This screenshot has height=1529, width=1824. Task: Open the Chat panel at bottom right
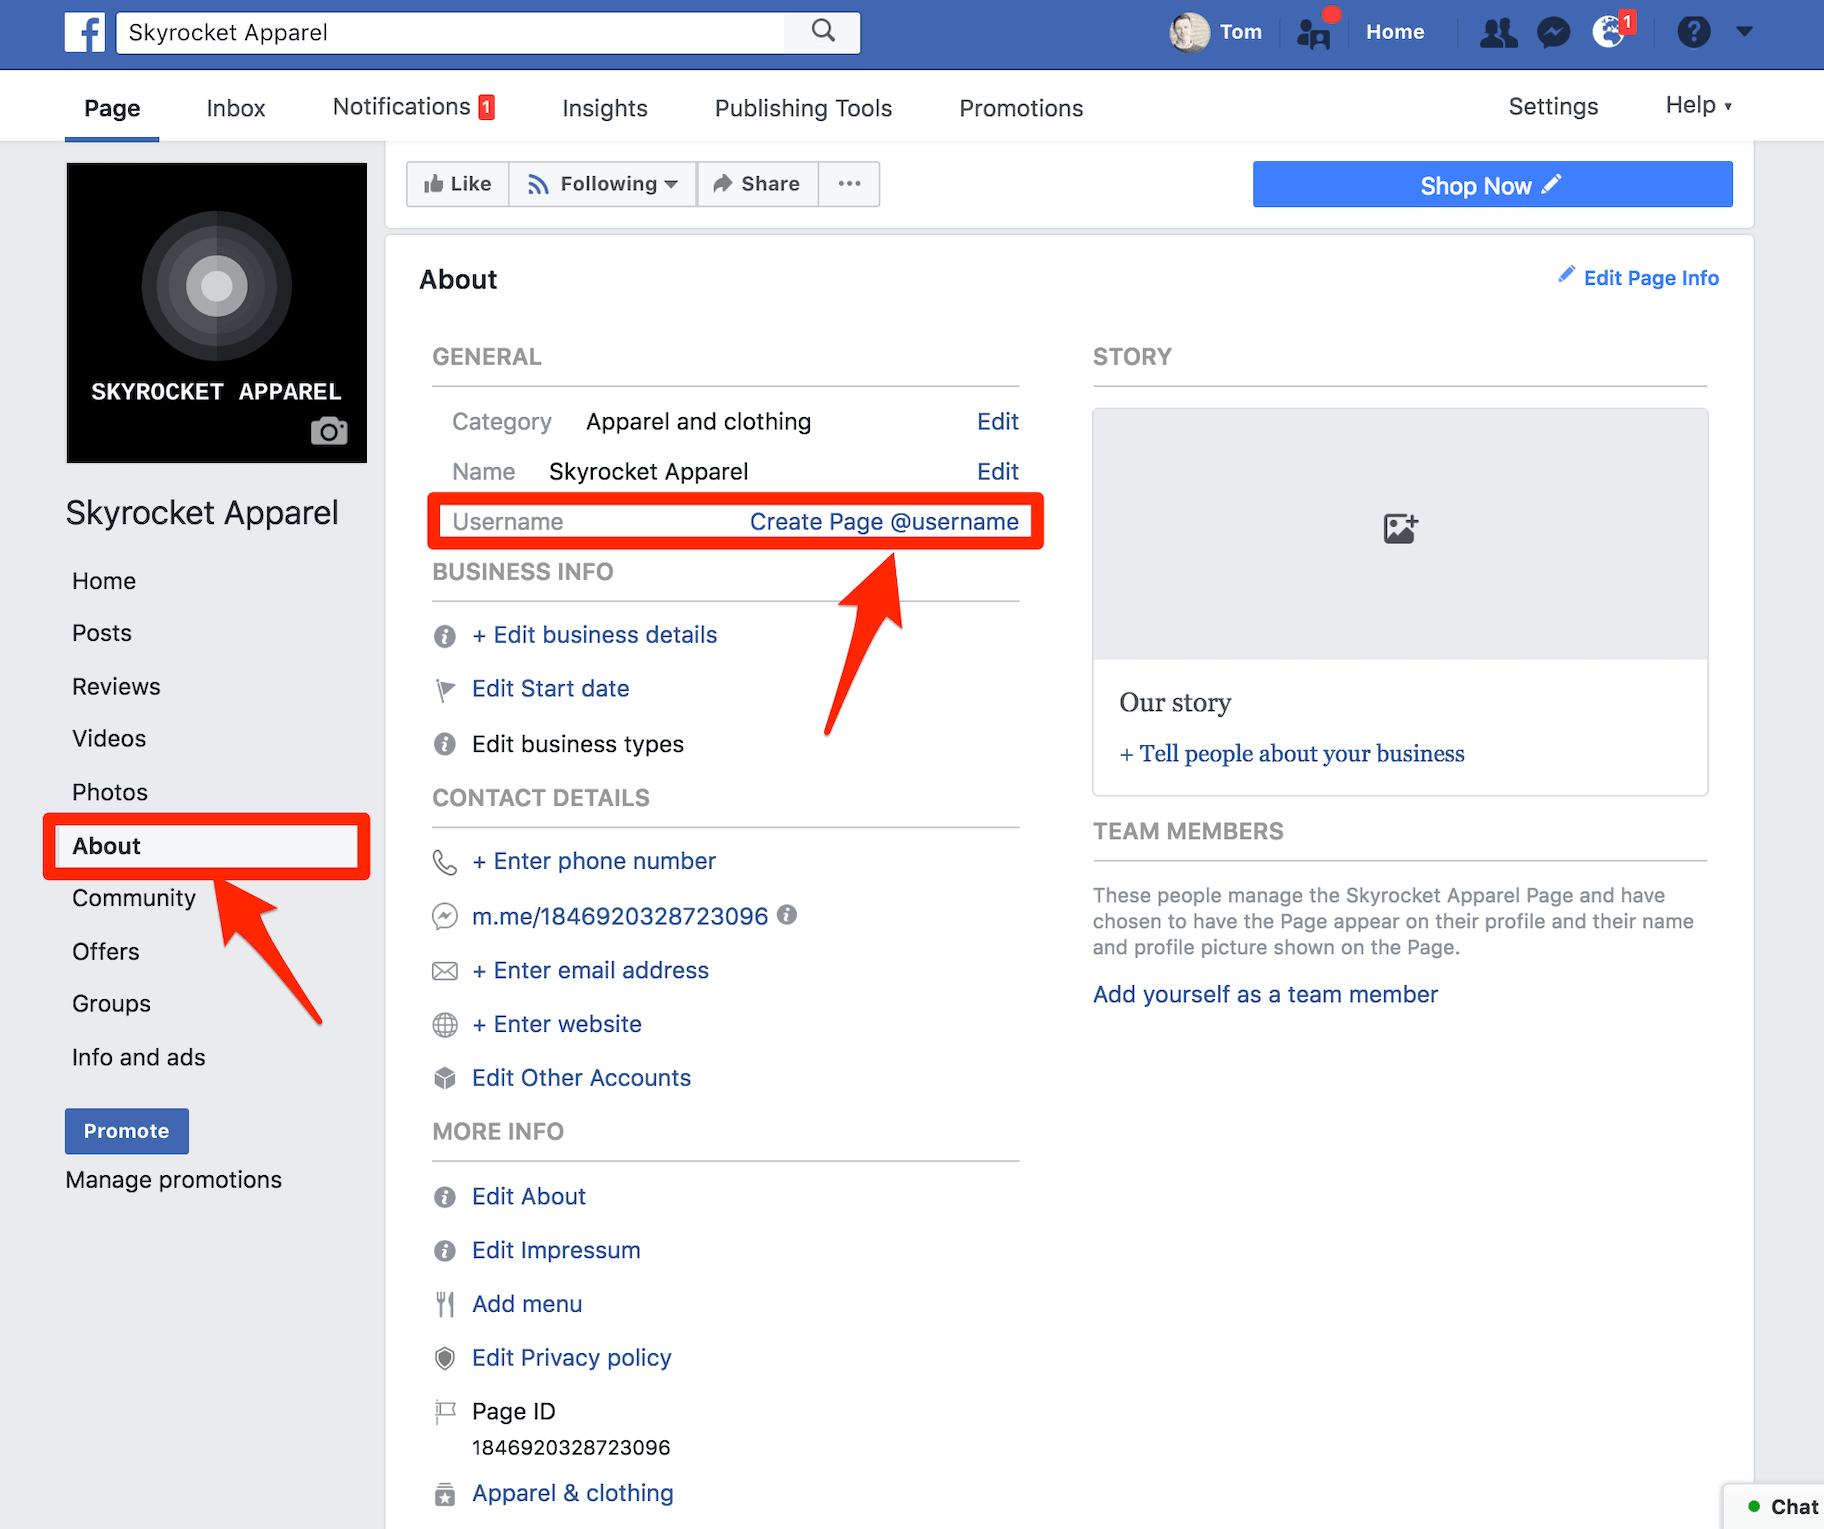click(x=1784, y=1506)
